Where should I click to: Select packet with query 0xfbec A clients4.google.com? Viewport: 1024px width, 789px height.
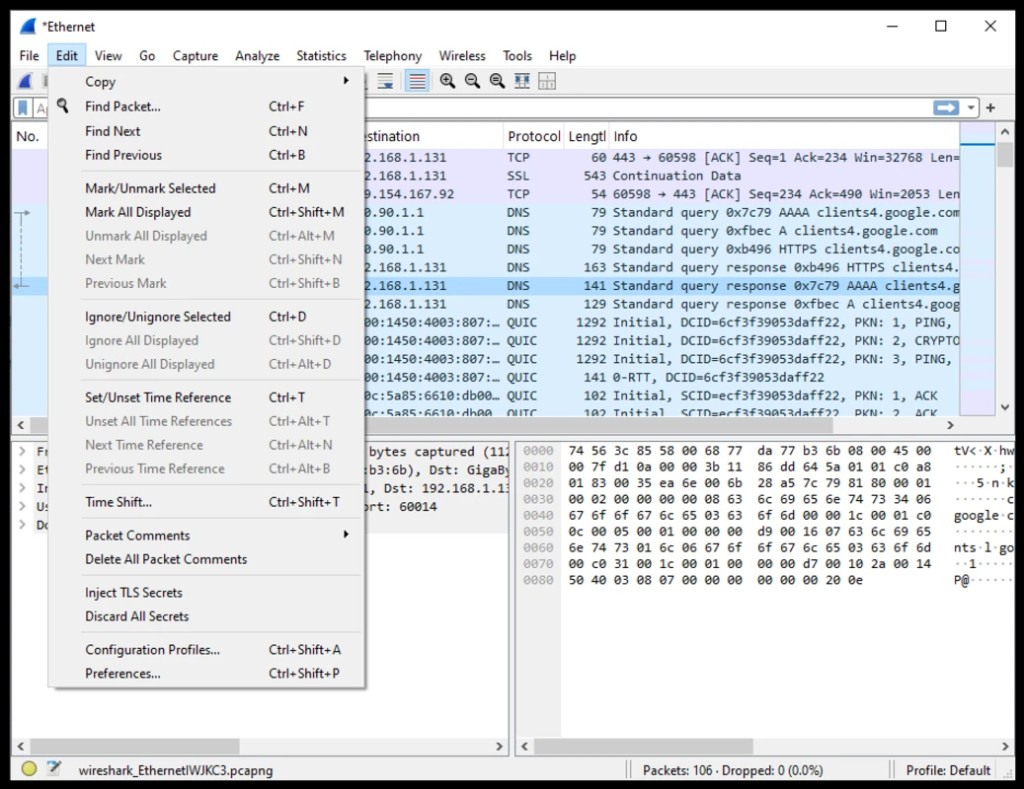(x=662, y=231)
